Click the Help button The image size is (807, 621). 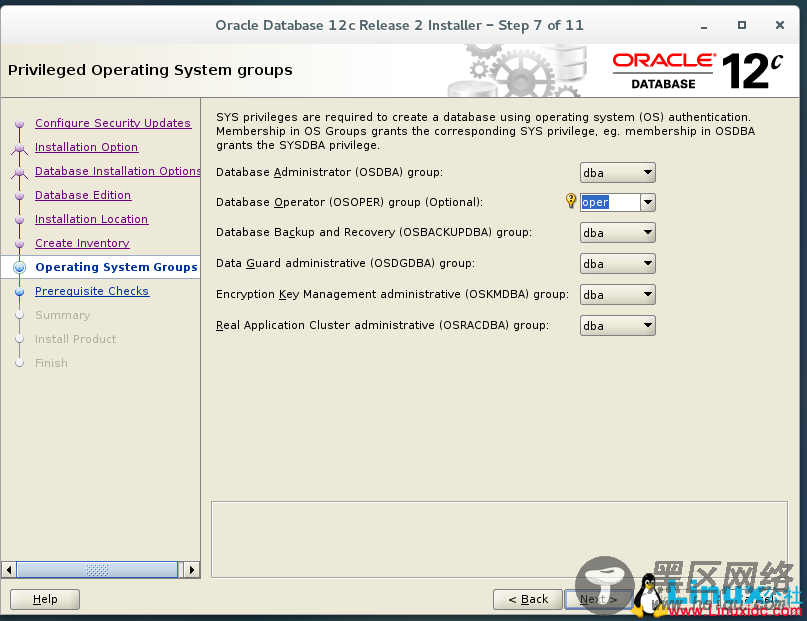click(x=45, y=599)
